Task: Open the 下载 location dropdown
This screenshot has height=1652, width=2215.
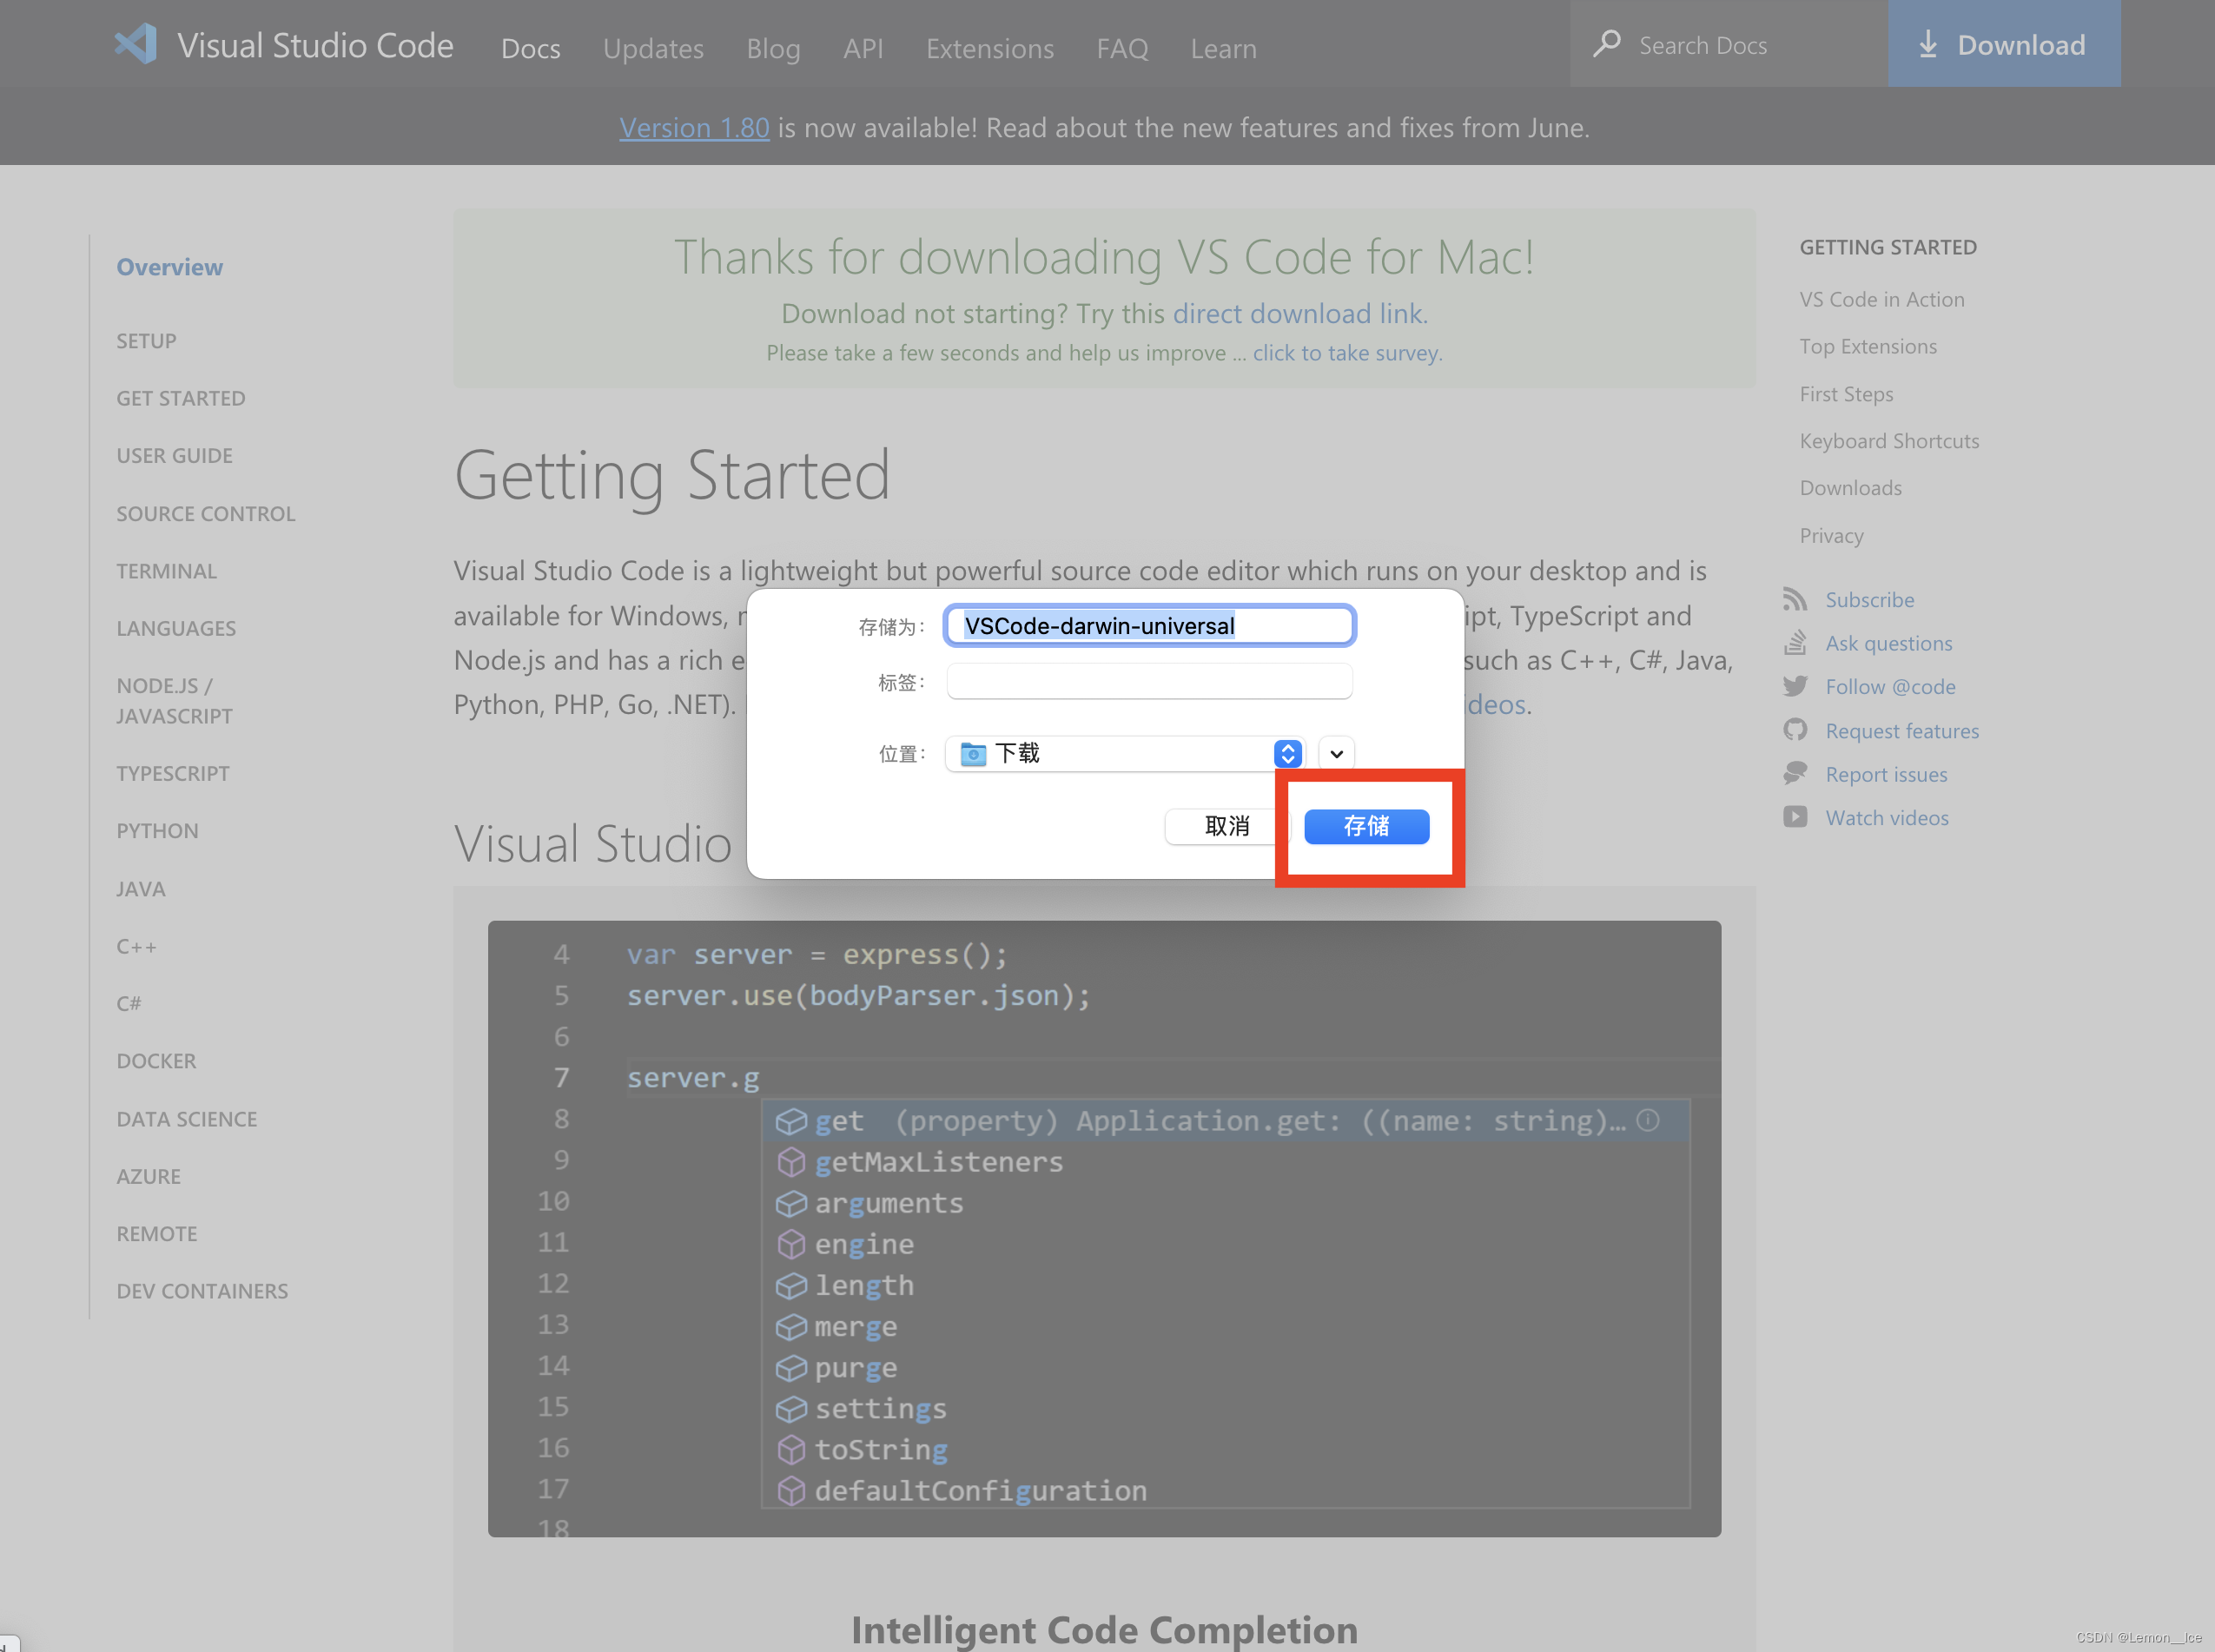Action: point(1110,753)
